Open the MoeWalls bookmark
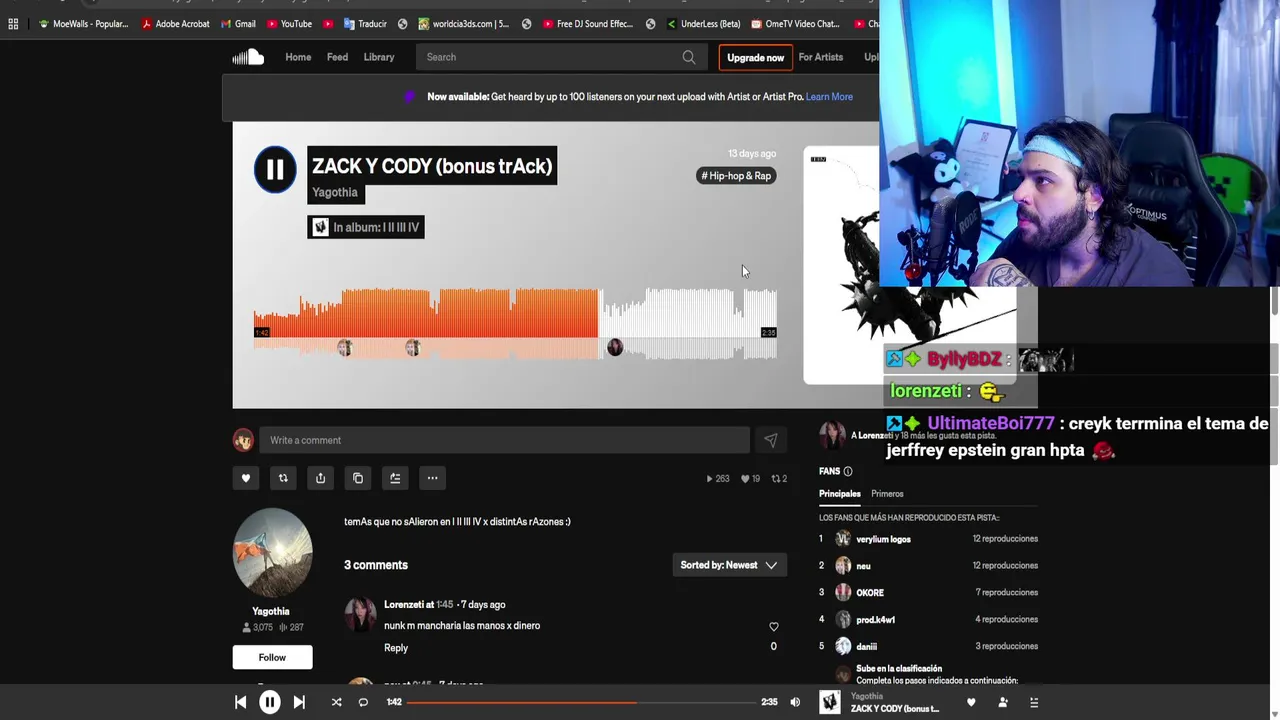This screenshot has height=720, width=1280. click(83, 24)
